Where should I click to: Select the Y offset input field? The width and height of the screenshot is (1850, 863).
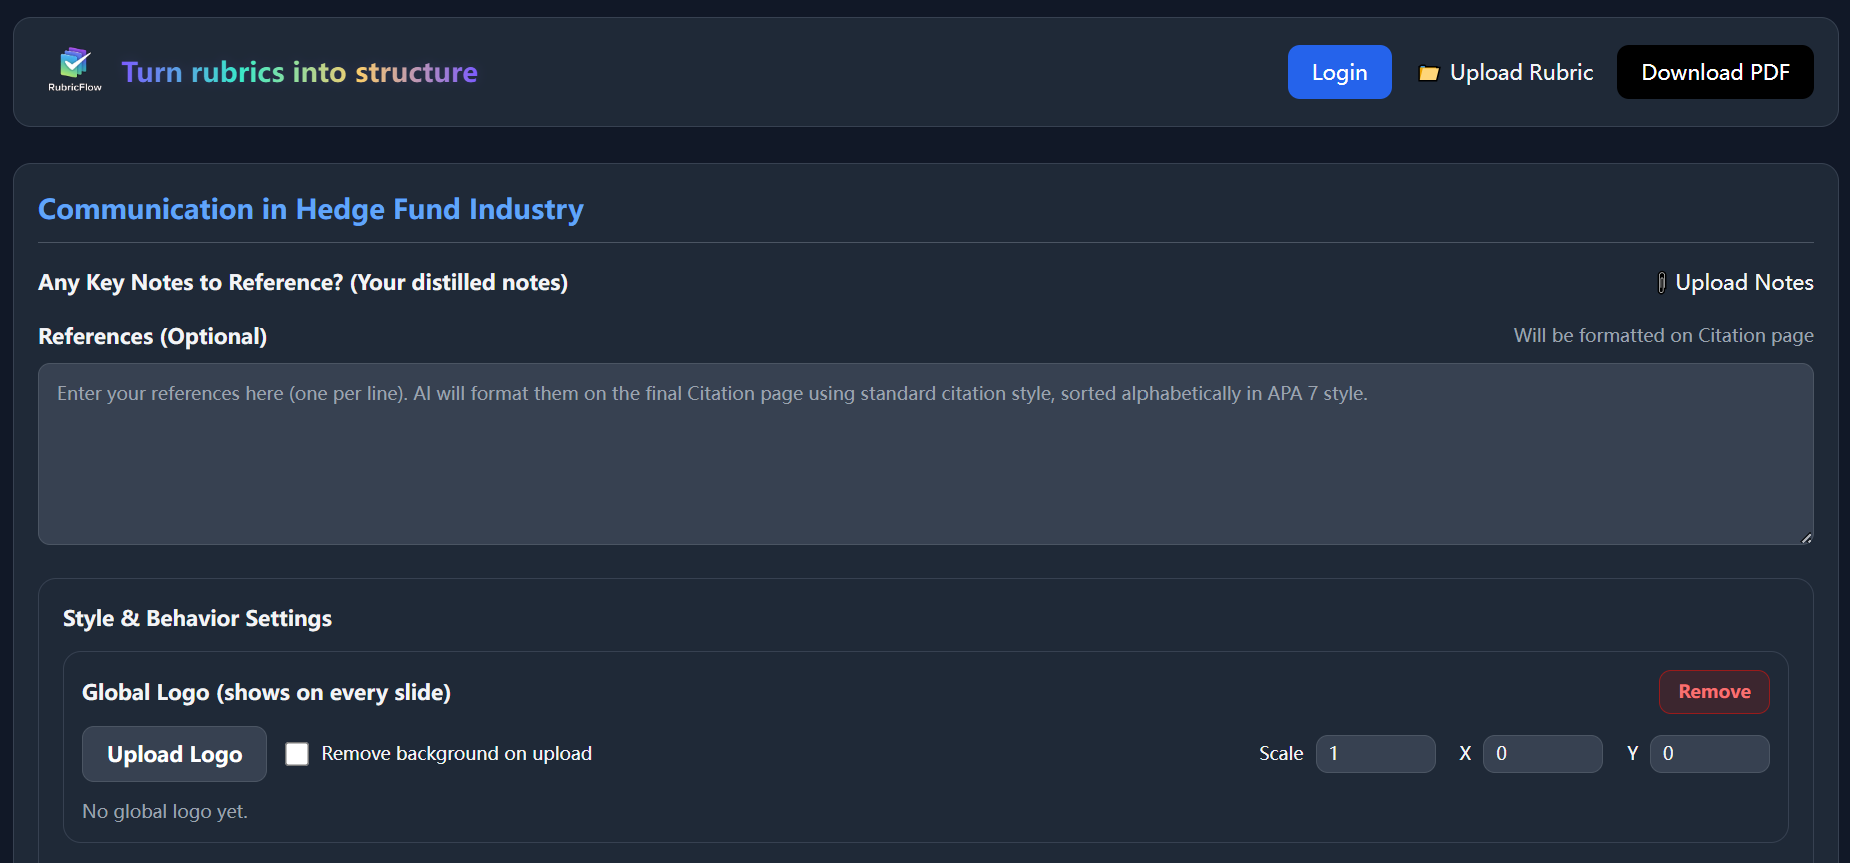[1708, 754]
